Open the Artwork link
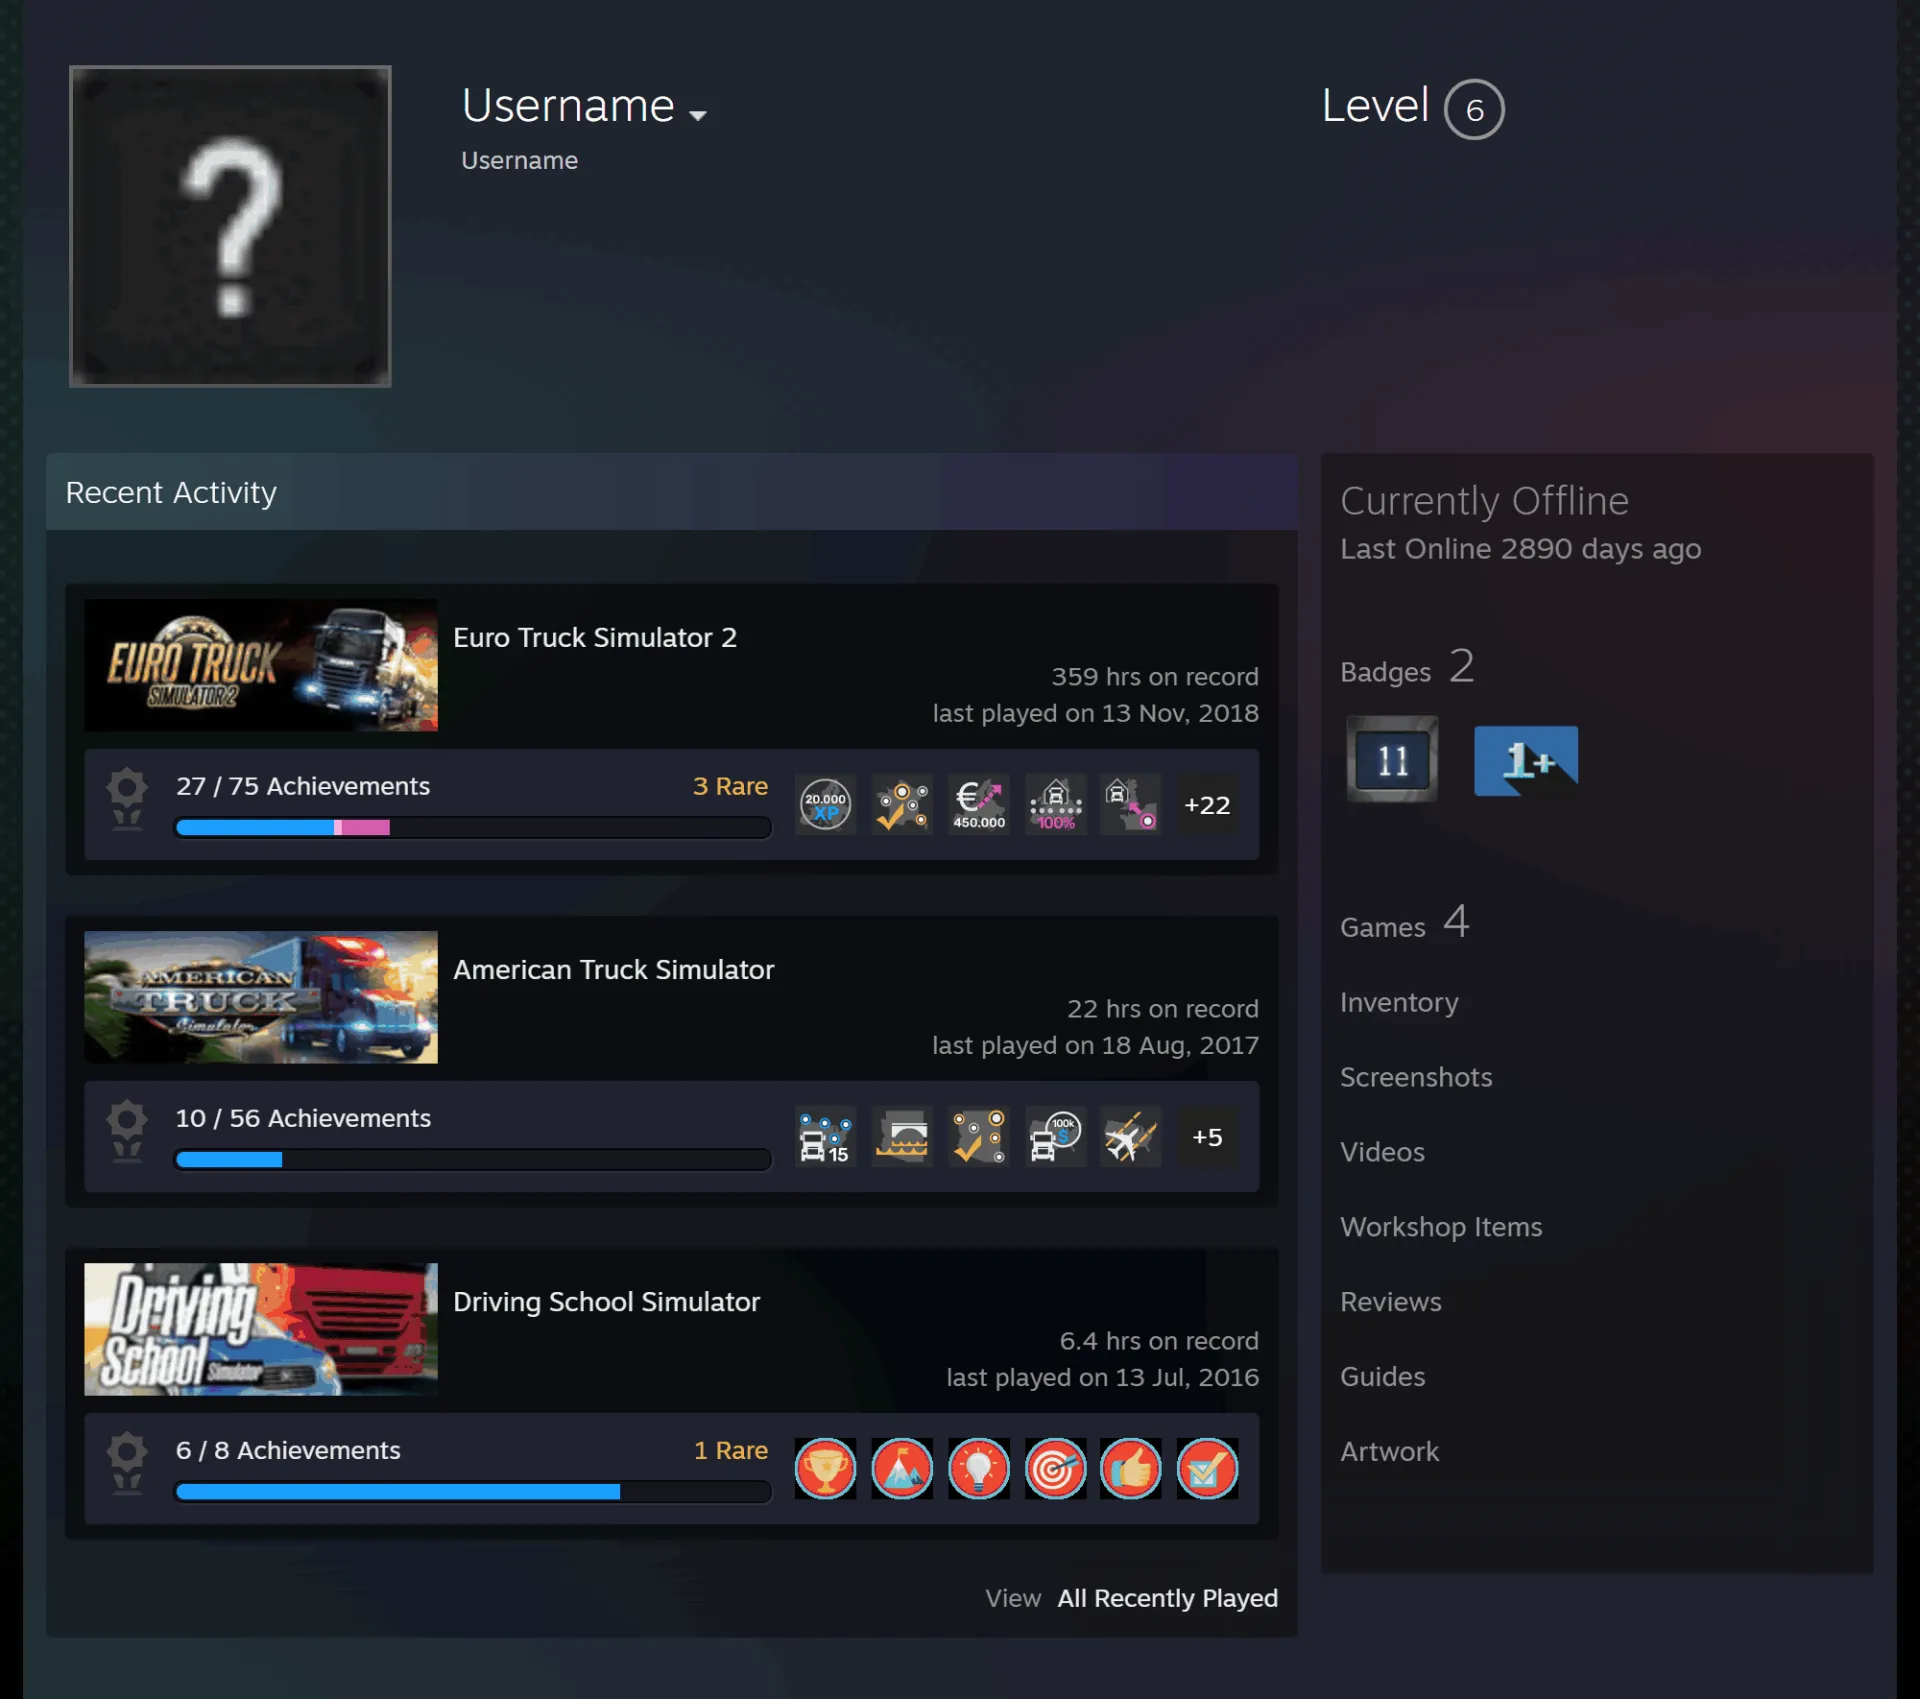1920x1699 pixels. coord(1390,1452)
